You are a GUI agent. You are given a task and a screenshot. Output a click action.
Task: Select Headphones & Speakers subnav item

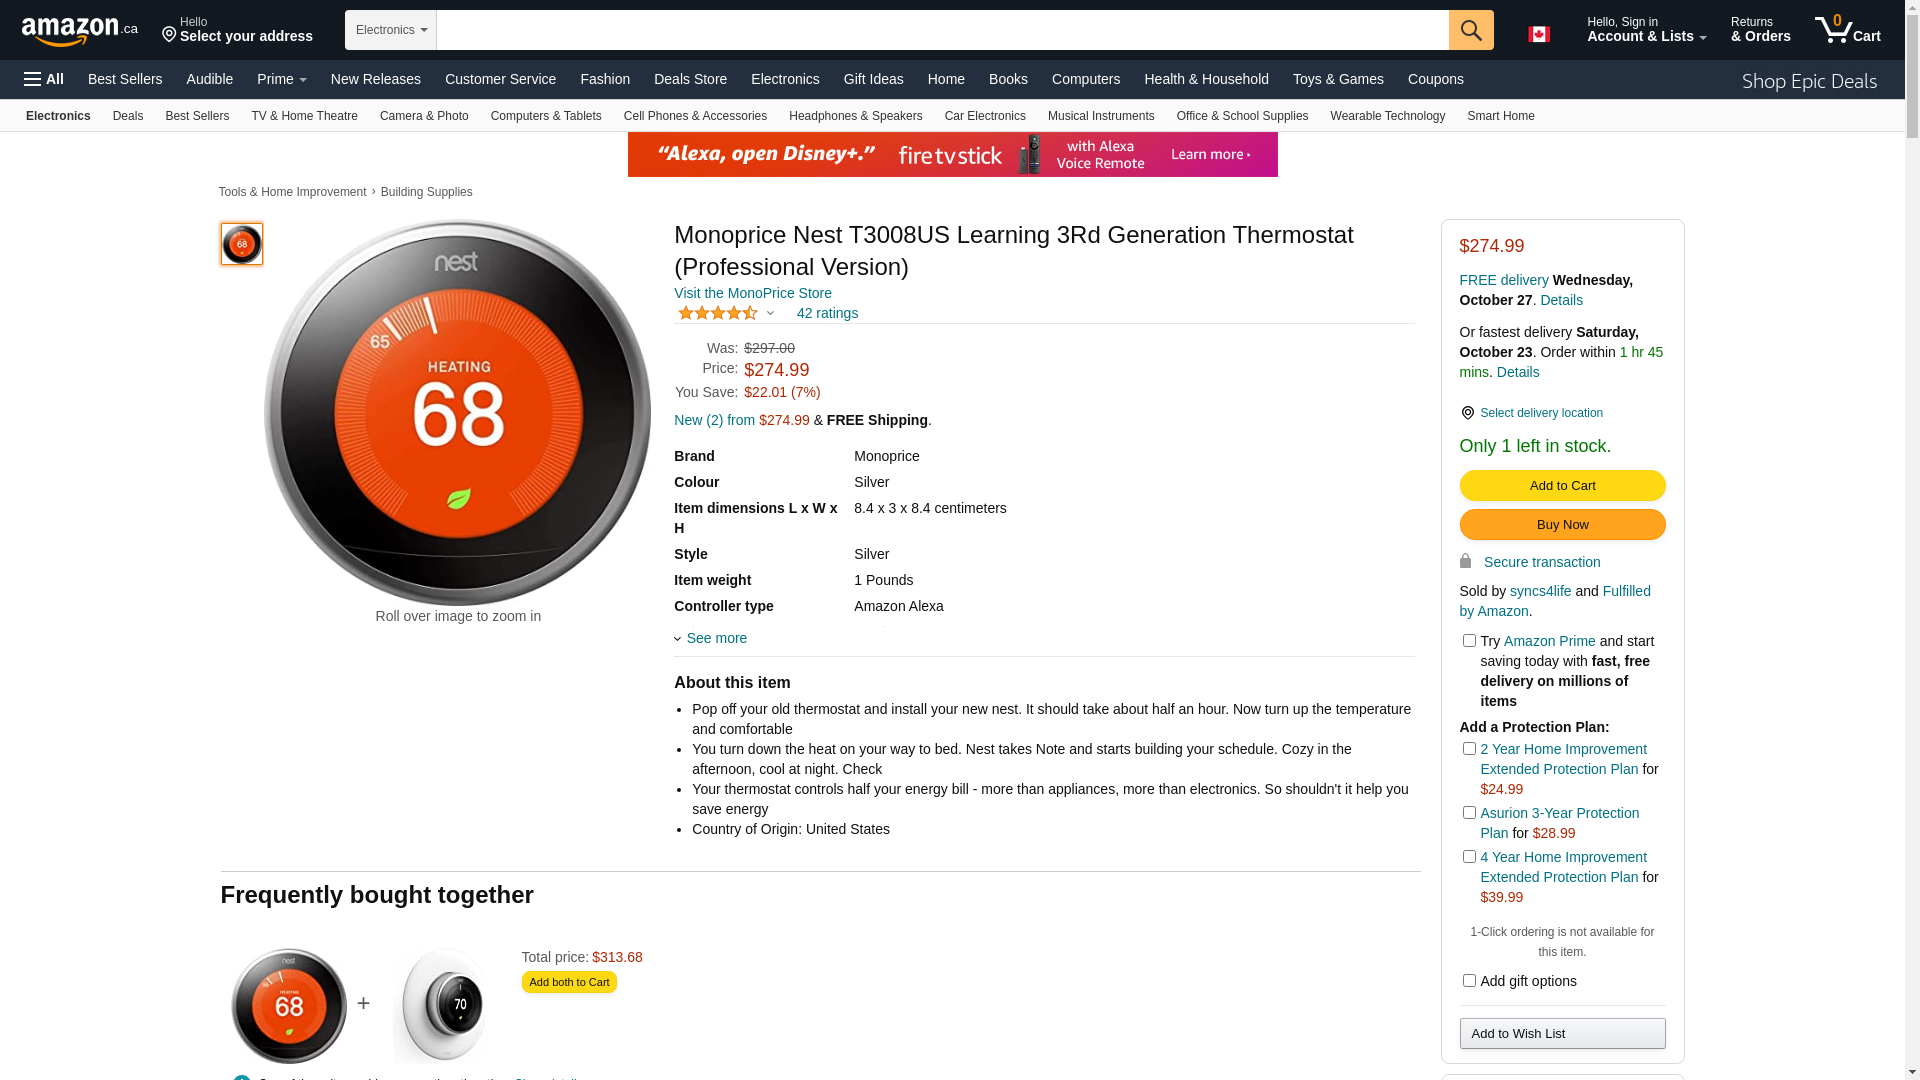(x=855, y=116)
